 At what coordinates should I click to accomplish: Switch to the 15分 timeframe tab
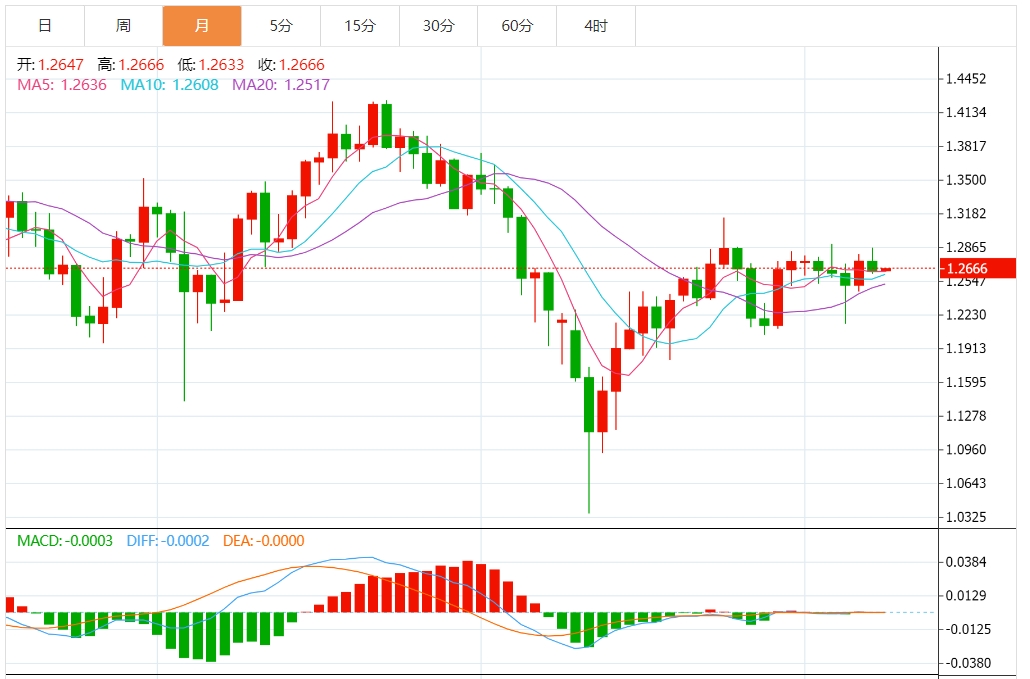[x=360, y=26]
